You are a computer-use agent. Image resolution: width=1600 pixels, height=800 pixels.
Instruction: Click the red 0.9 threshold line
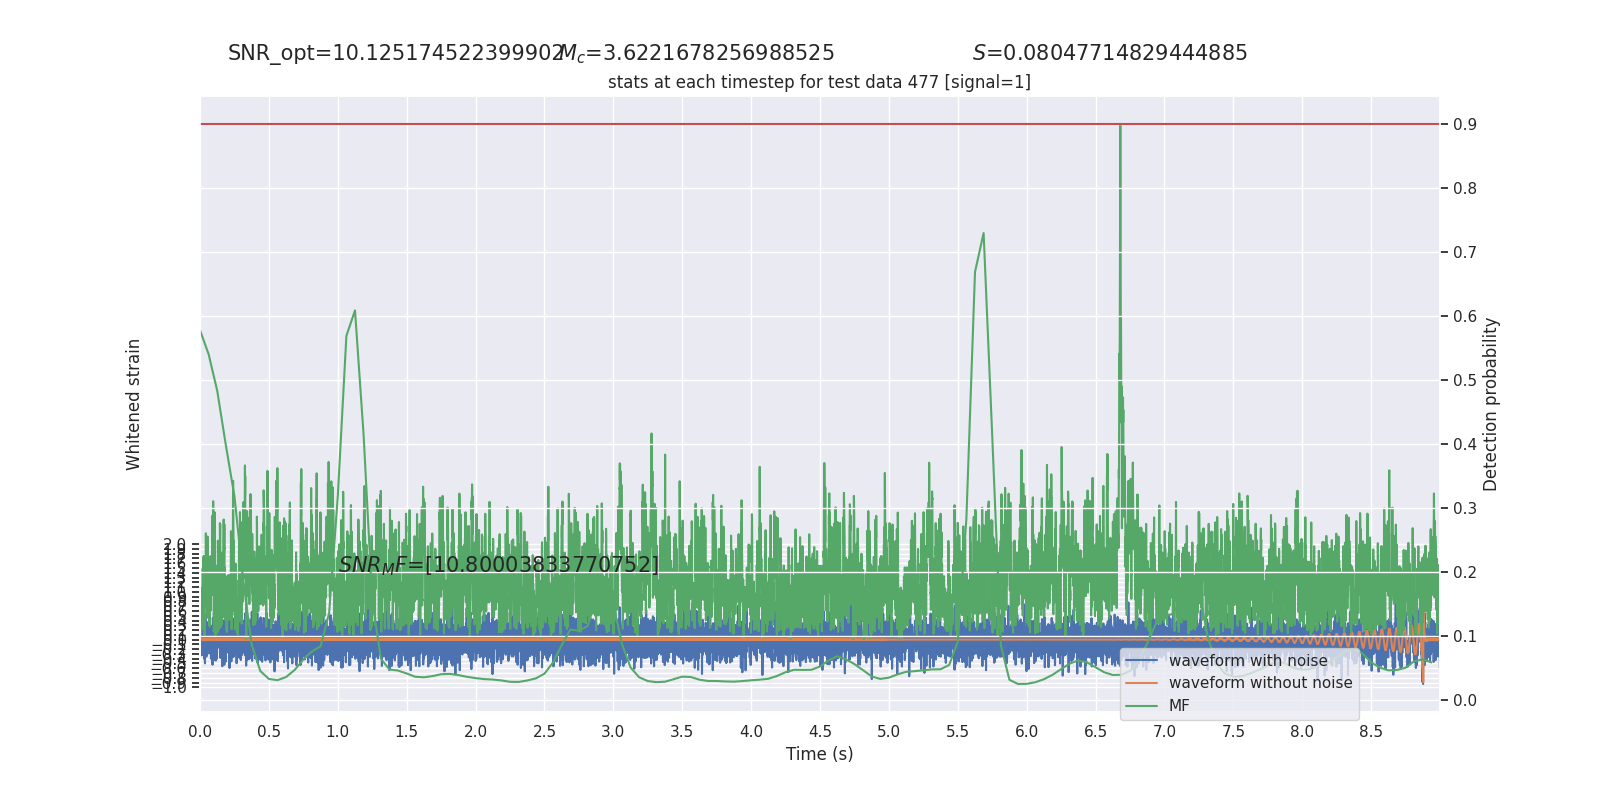pyautogui.click(x=819, y=124)
